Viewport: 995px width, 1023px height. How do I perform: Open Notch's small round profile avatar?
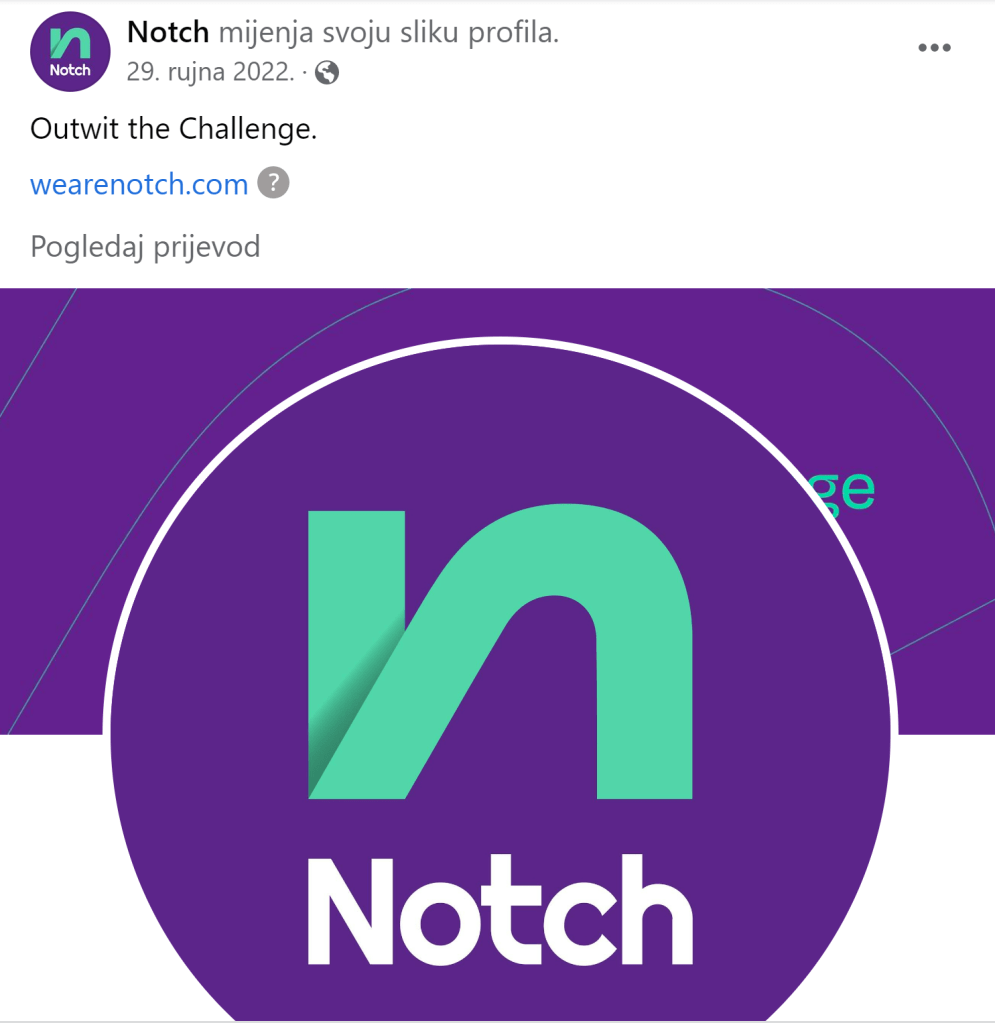tap(70, 52)
